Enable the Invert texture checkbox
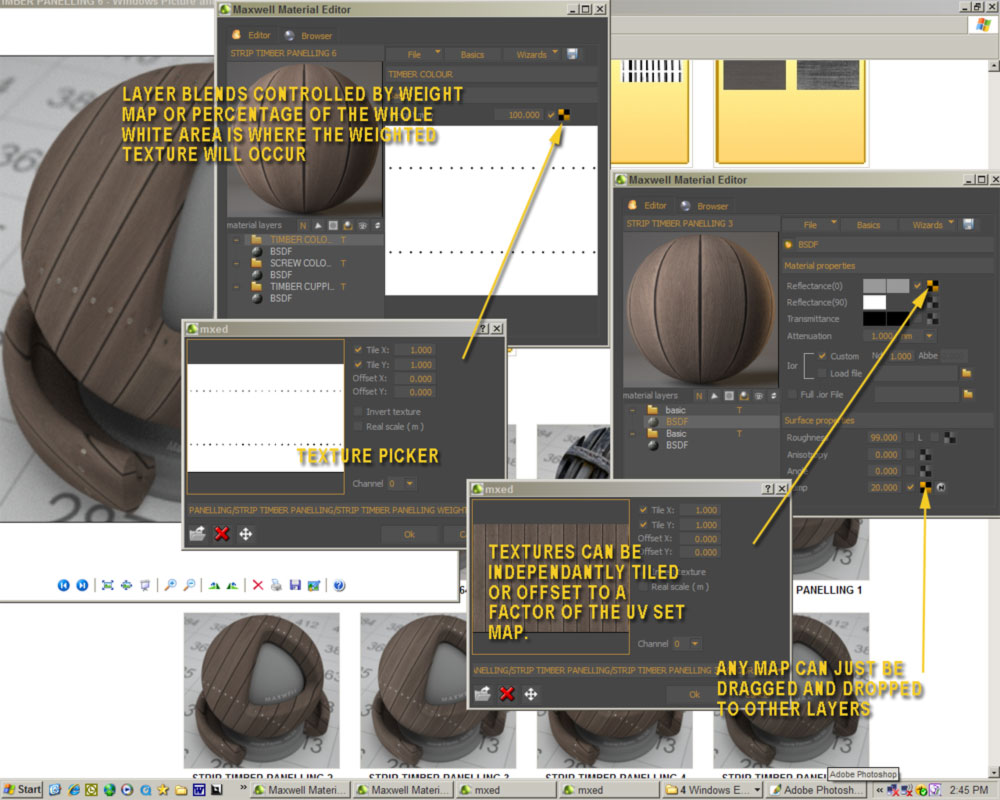Screen dimensions: 1000x800 357,412
